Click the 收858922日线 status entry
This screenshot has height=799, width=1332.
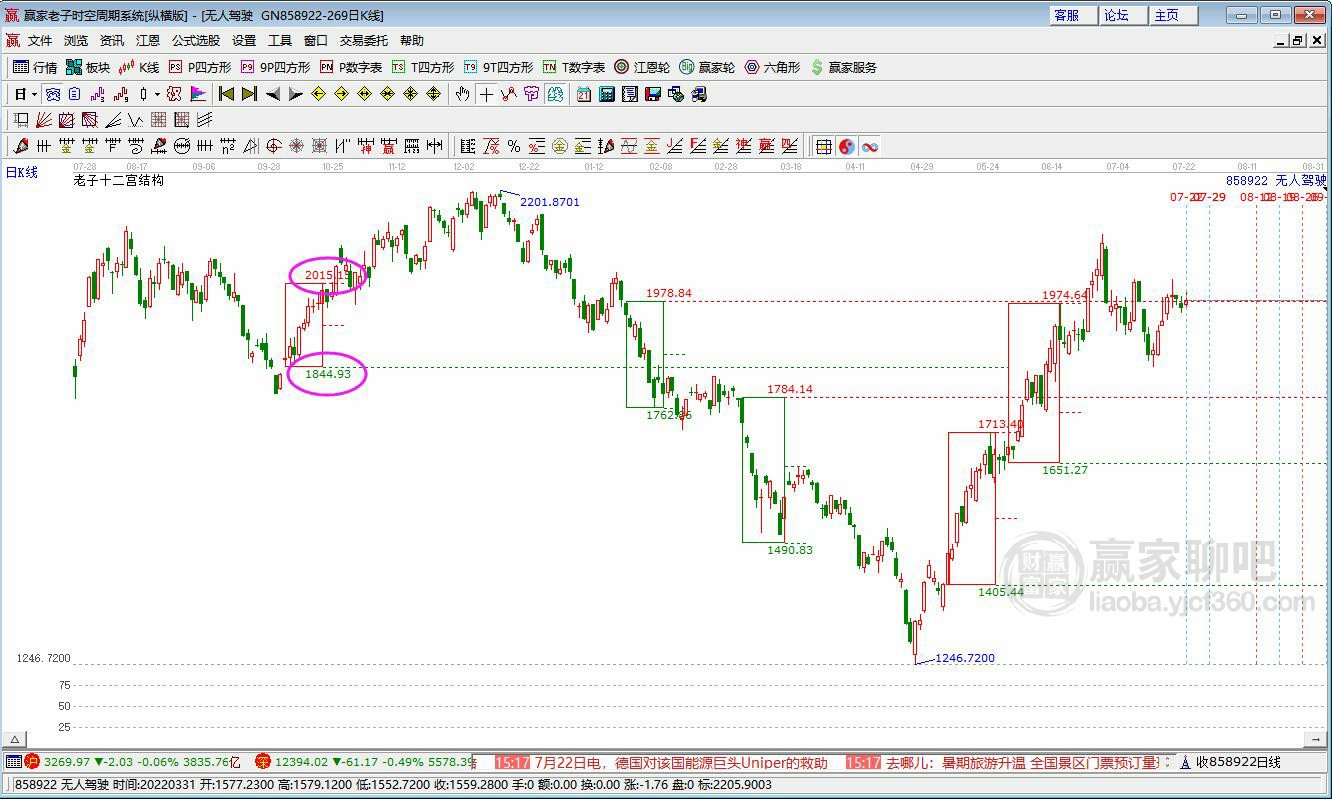pyautogui.click(x=1238, y=763)
